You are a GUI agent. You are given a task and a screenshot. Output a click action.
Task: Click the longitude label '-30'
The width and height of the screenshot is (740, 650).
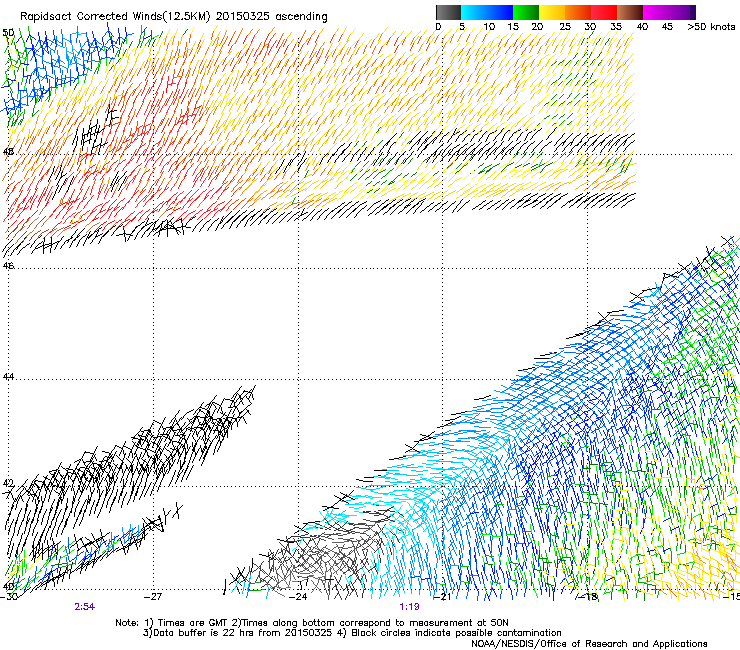point(9,597)
